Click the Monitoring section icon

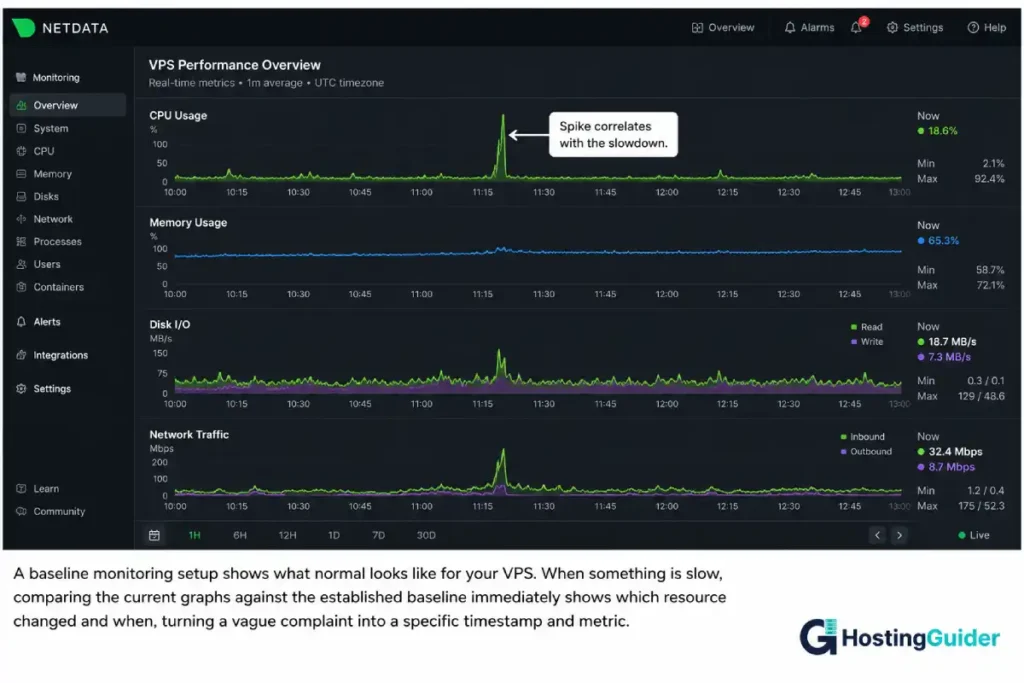coord(21,77)
